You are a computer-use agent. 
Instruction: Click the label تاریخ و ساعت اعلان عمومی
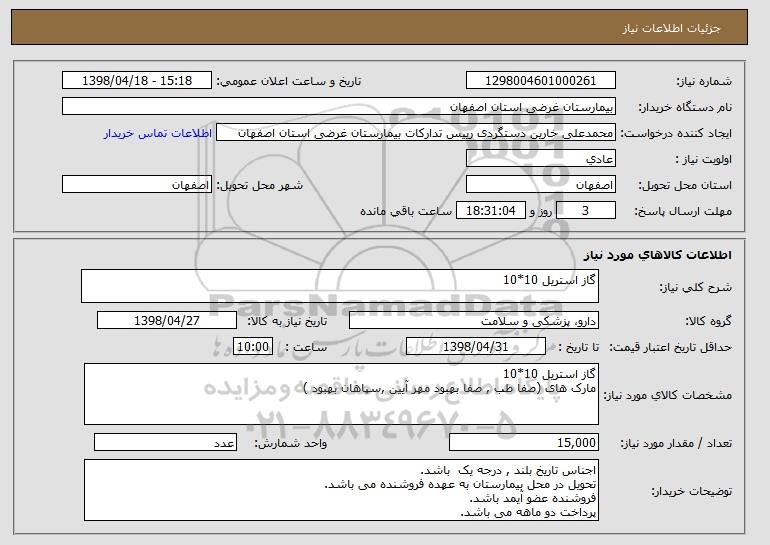[x=289, y=81]
